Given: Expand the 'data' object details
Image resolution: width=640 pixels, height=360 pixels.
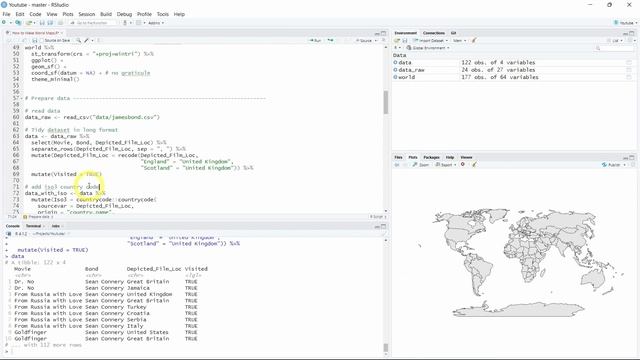Looking at the screenshot, I should coord(395,62).
